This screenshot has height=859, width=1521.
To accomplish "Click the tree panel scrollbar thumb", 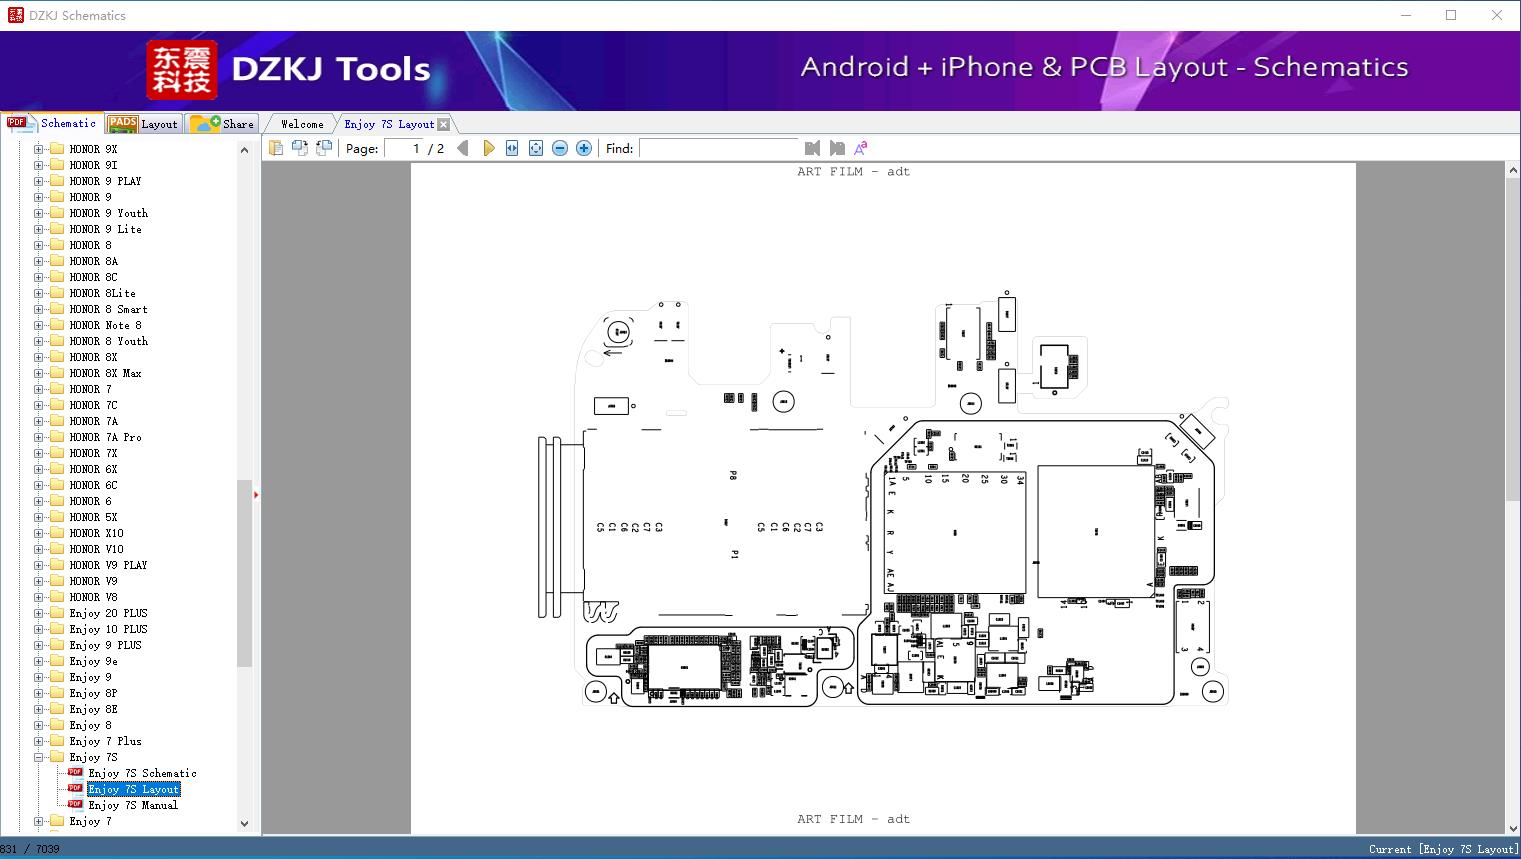I will point(244,573).
